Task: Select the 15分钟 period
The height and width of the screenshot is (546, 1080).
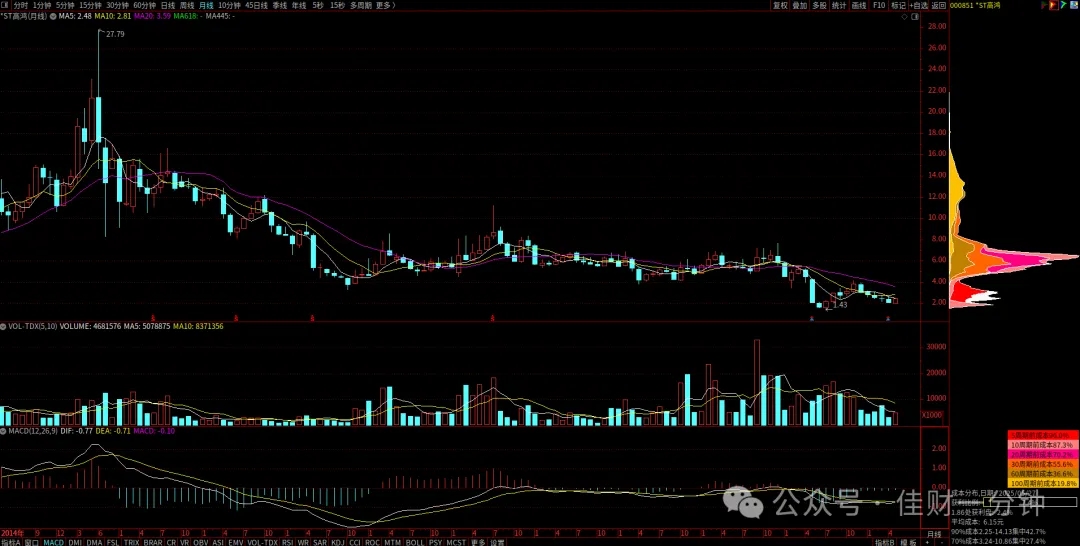Action: 90,6
